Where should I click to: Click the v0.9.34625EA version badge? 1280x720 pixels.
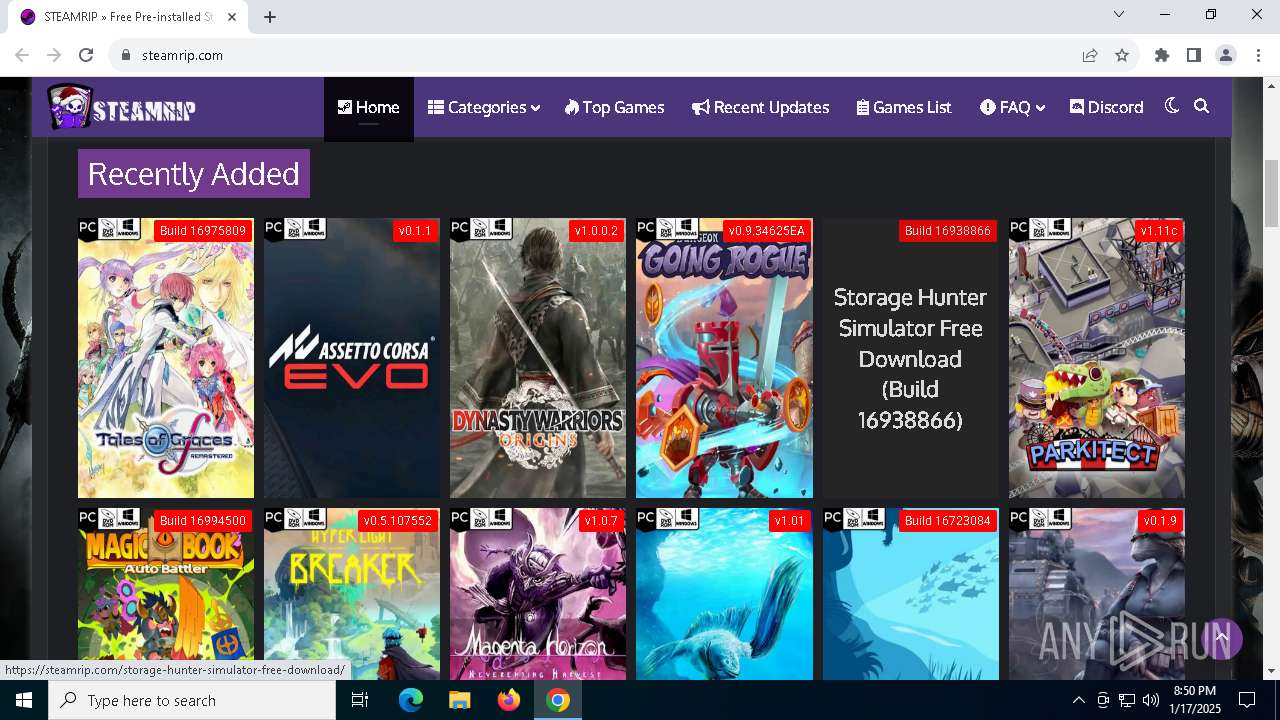766,231
